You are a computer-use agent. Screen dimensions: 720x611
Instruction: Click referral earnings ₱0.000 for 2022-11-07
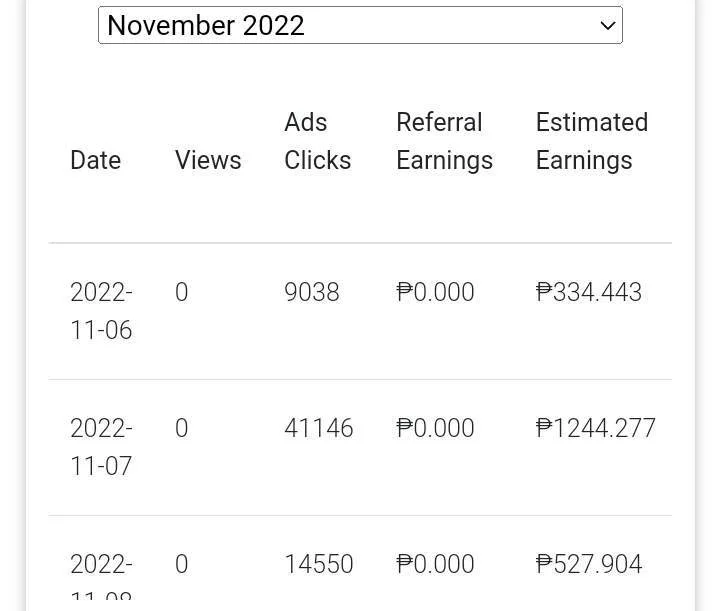tap(435, 428)
